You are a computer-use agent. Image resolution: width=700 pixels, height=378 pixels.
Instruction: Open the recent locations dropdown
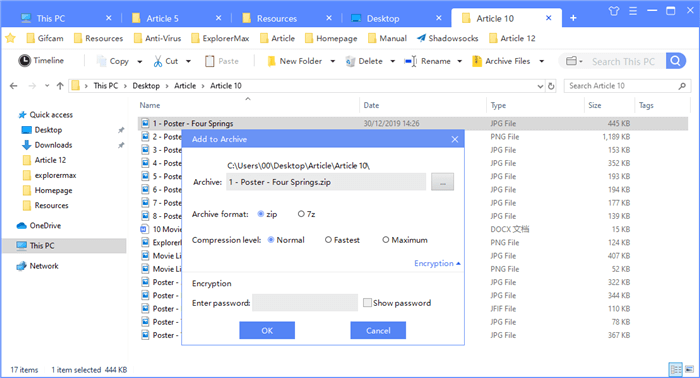pyautogui.click(x=47, y=86)
